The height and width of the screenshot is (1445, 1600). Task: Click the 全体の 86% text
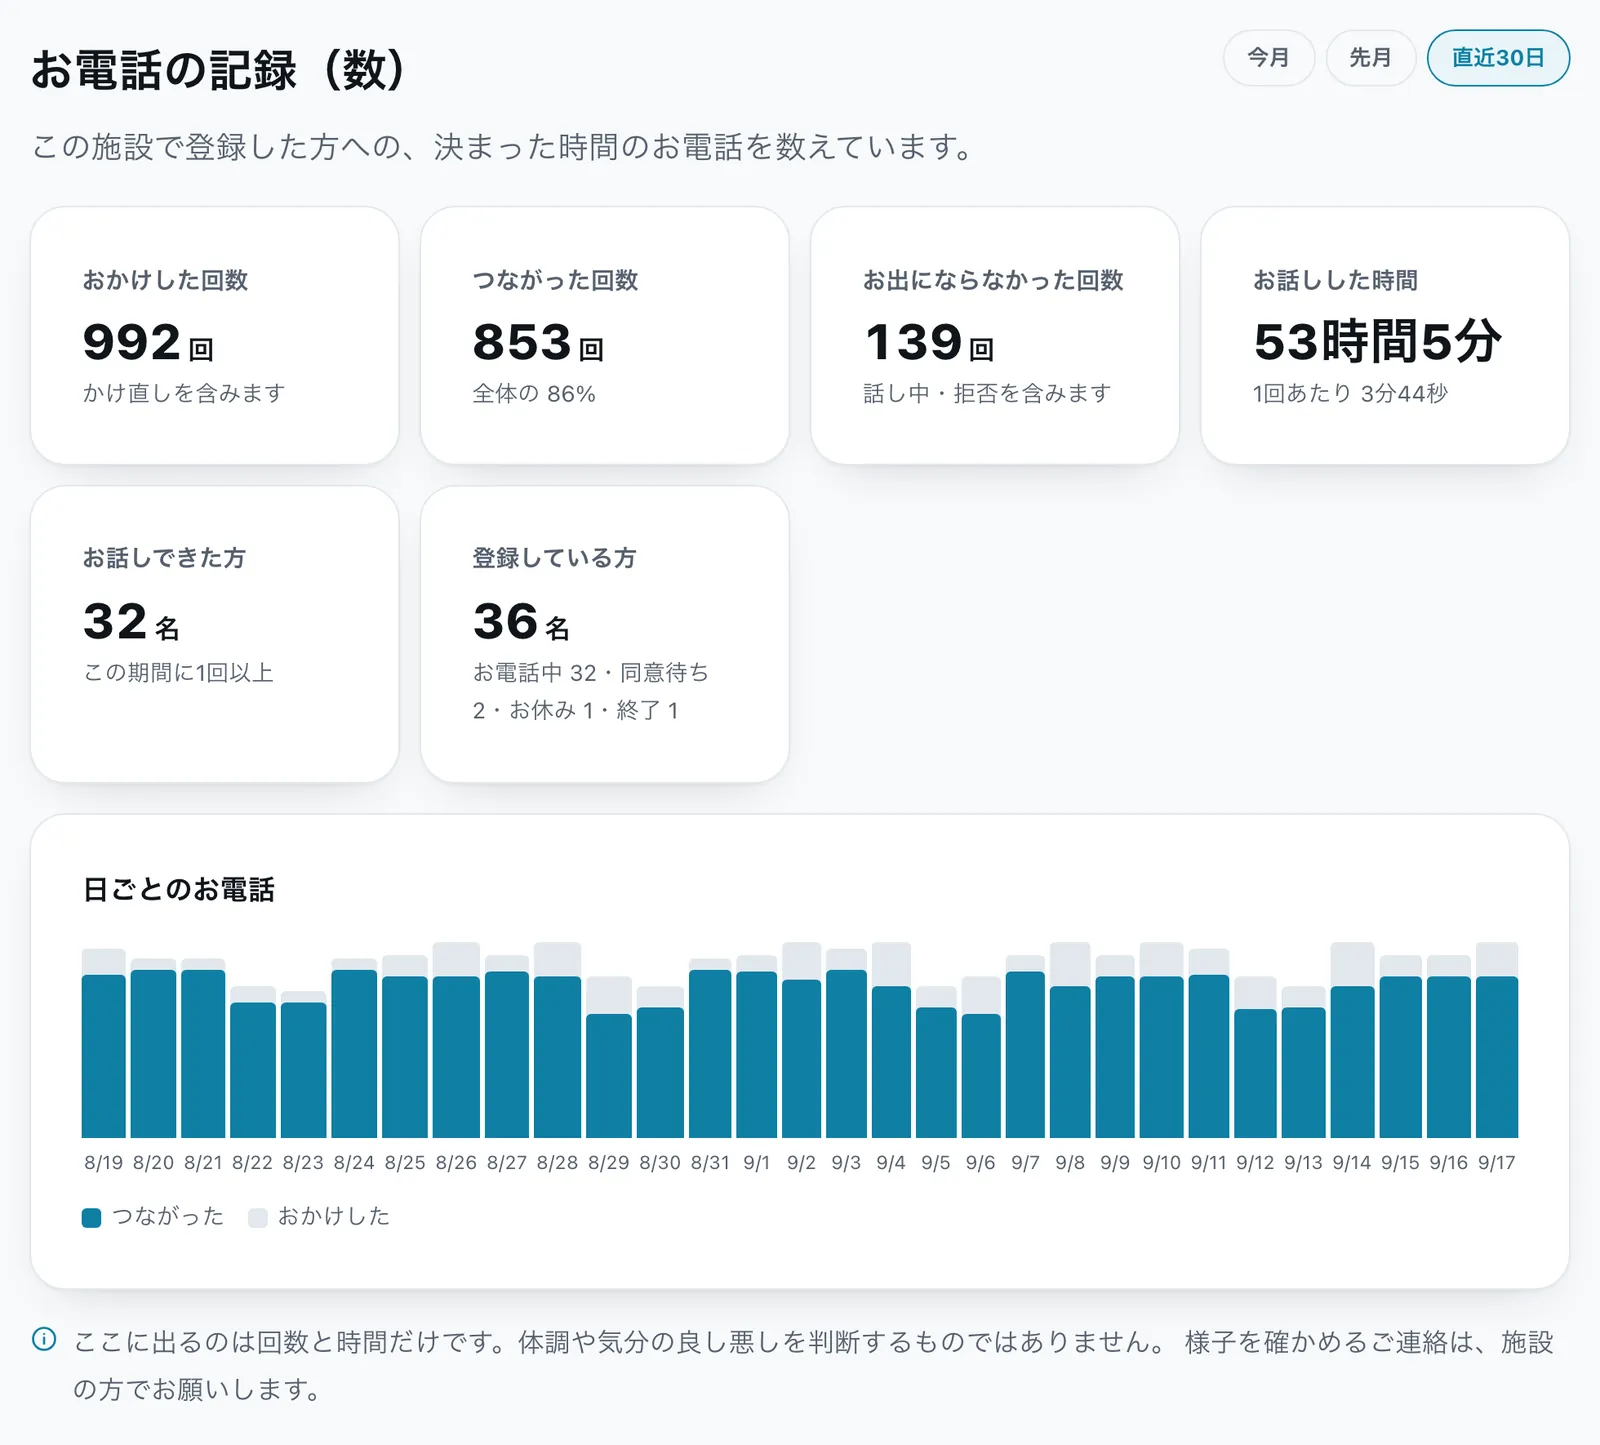coord(534,394)
